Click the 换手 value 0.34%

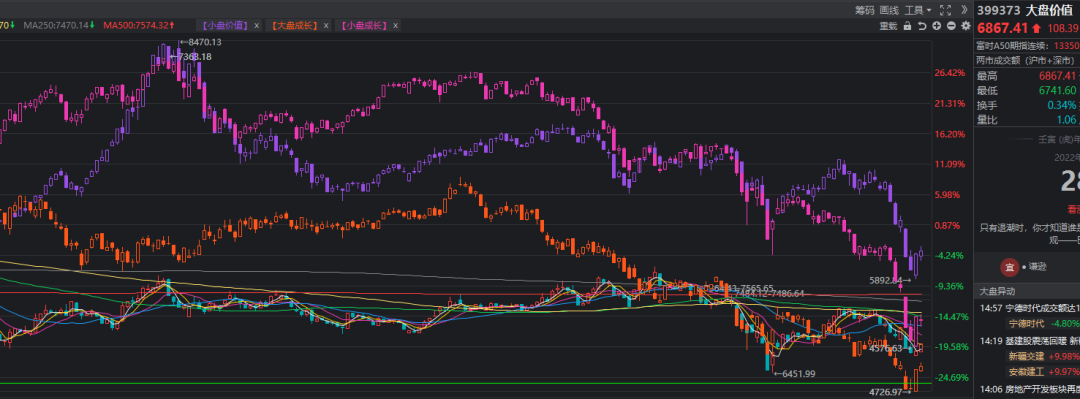coord(1061,105)
